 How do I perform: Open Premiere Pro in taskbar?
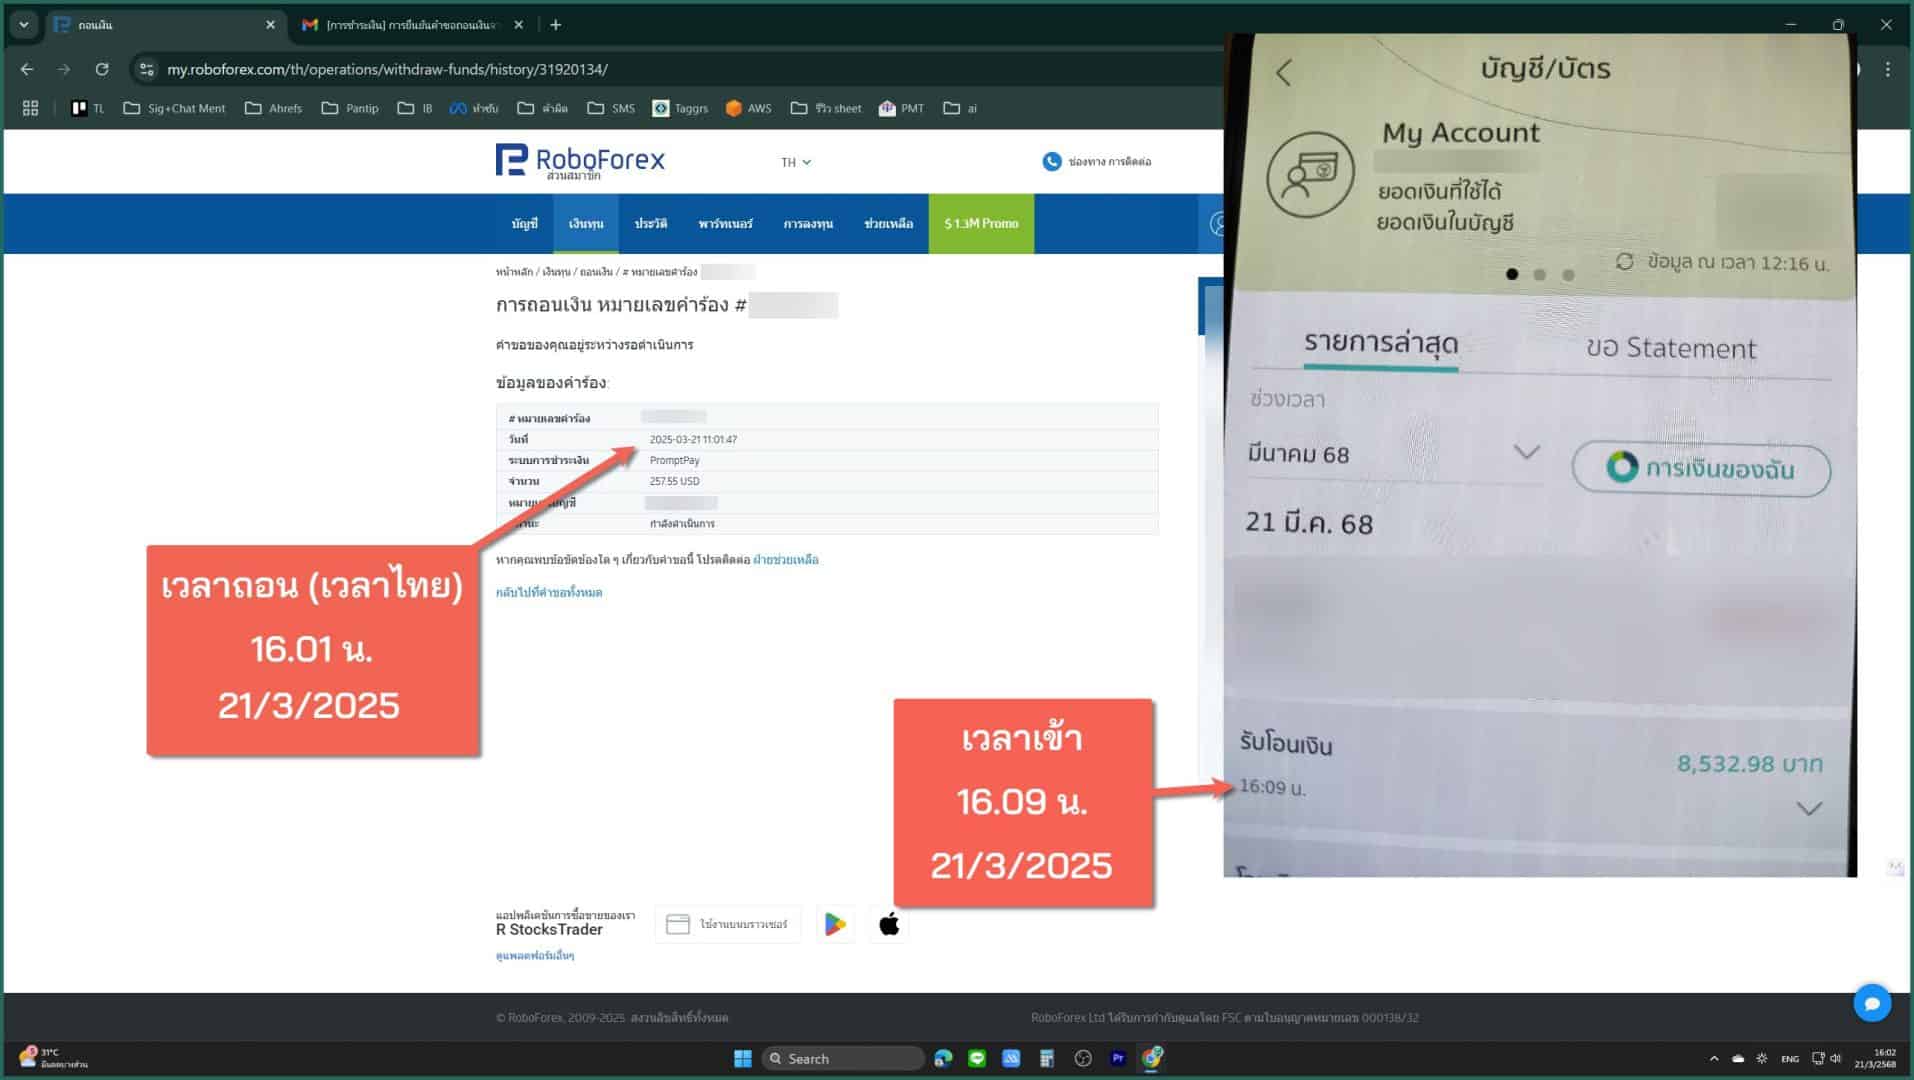click(x=1118, y=1058)
